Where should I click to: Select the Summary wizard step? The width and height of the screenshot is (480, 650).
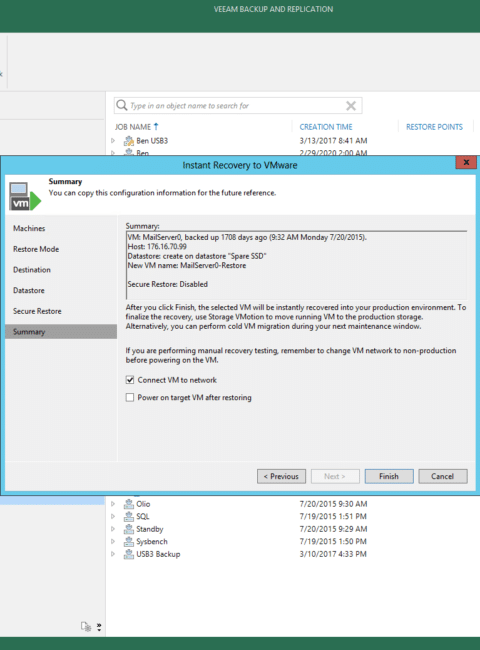[x=61, y=332]
